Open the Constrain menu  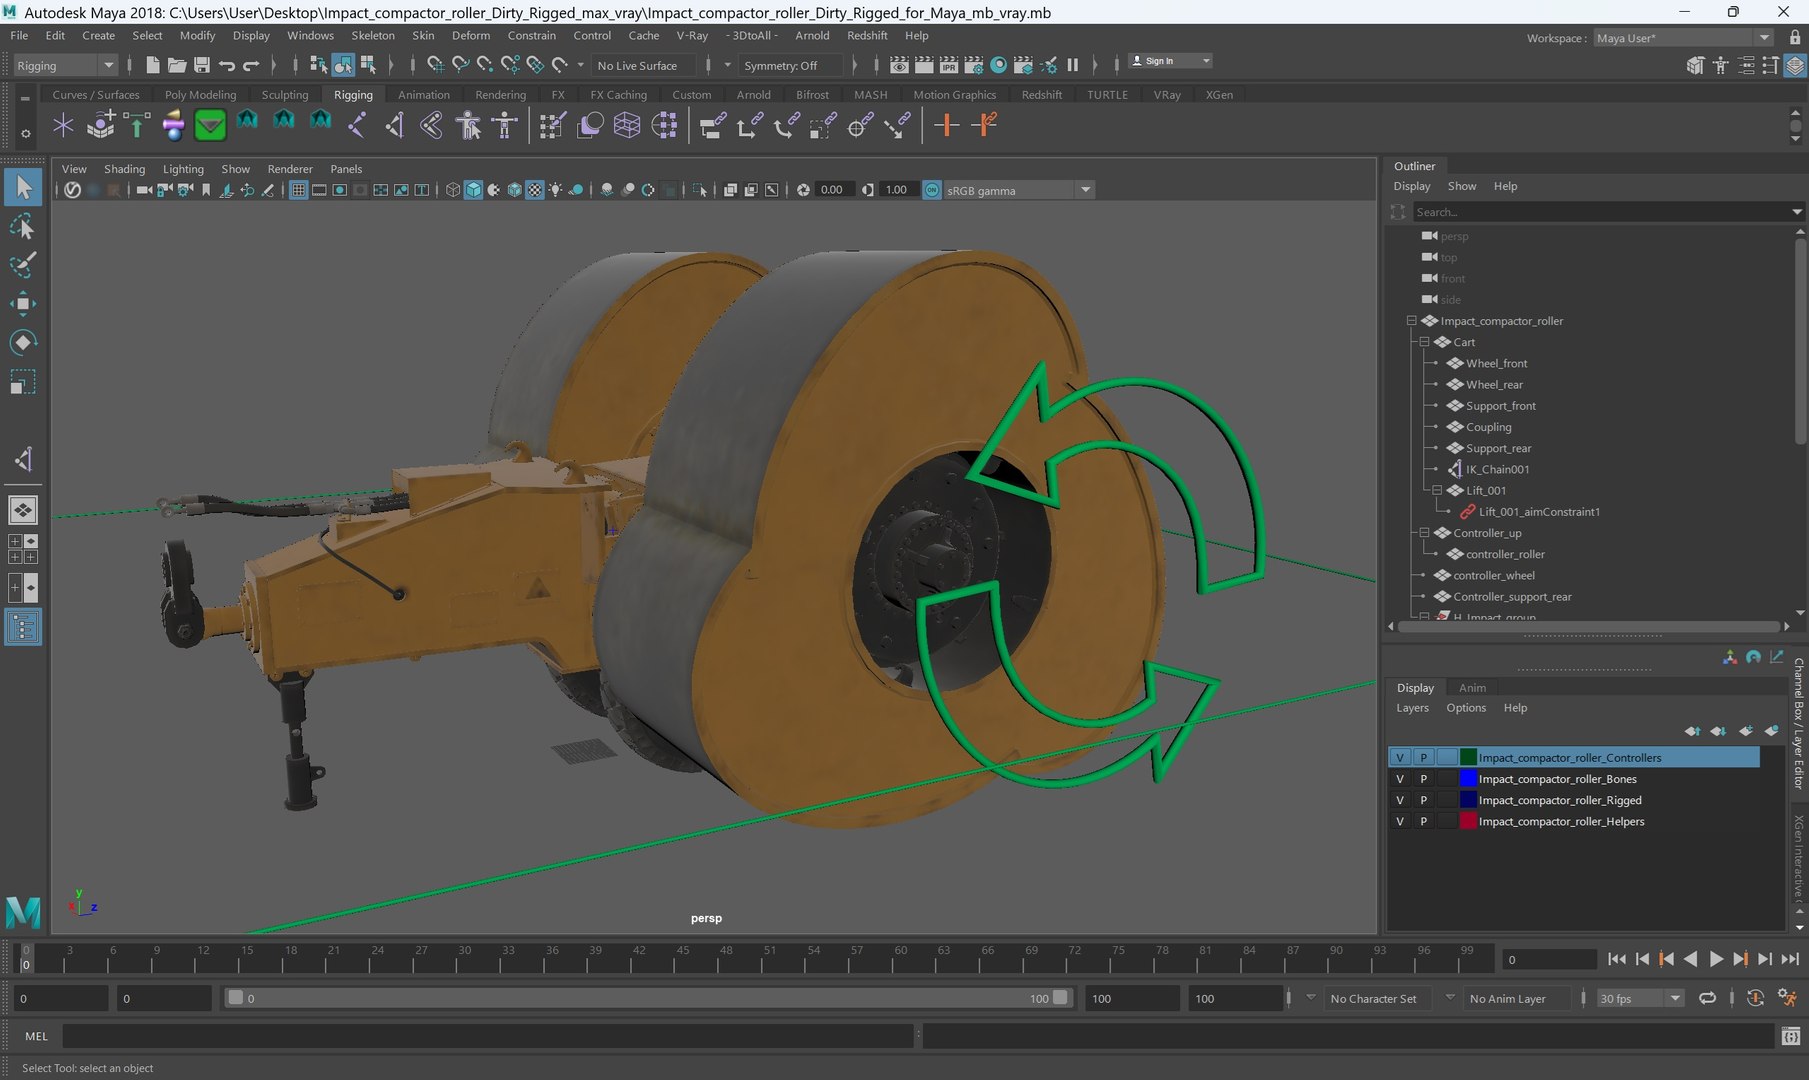coord(531,35)
